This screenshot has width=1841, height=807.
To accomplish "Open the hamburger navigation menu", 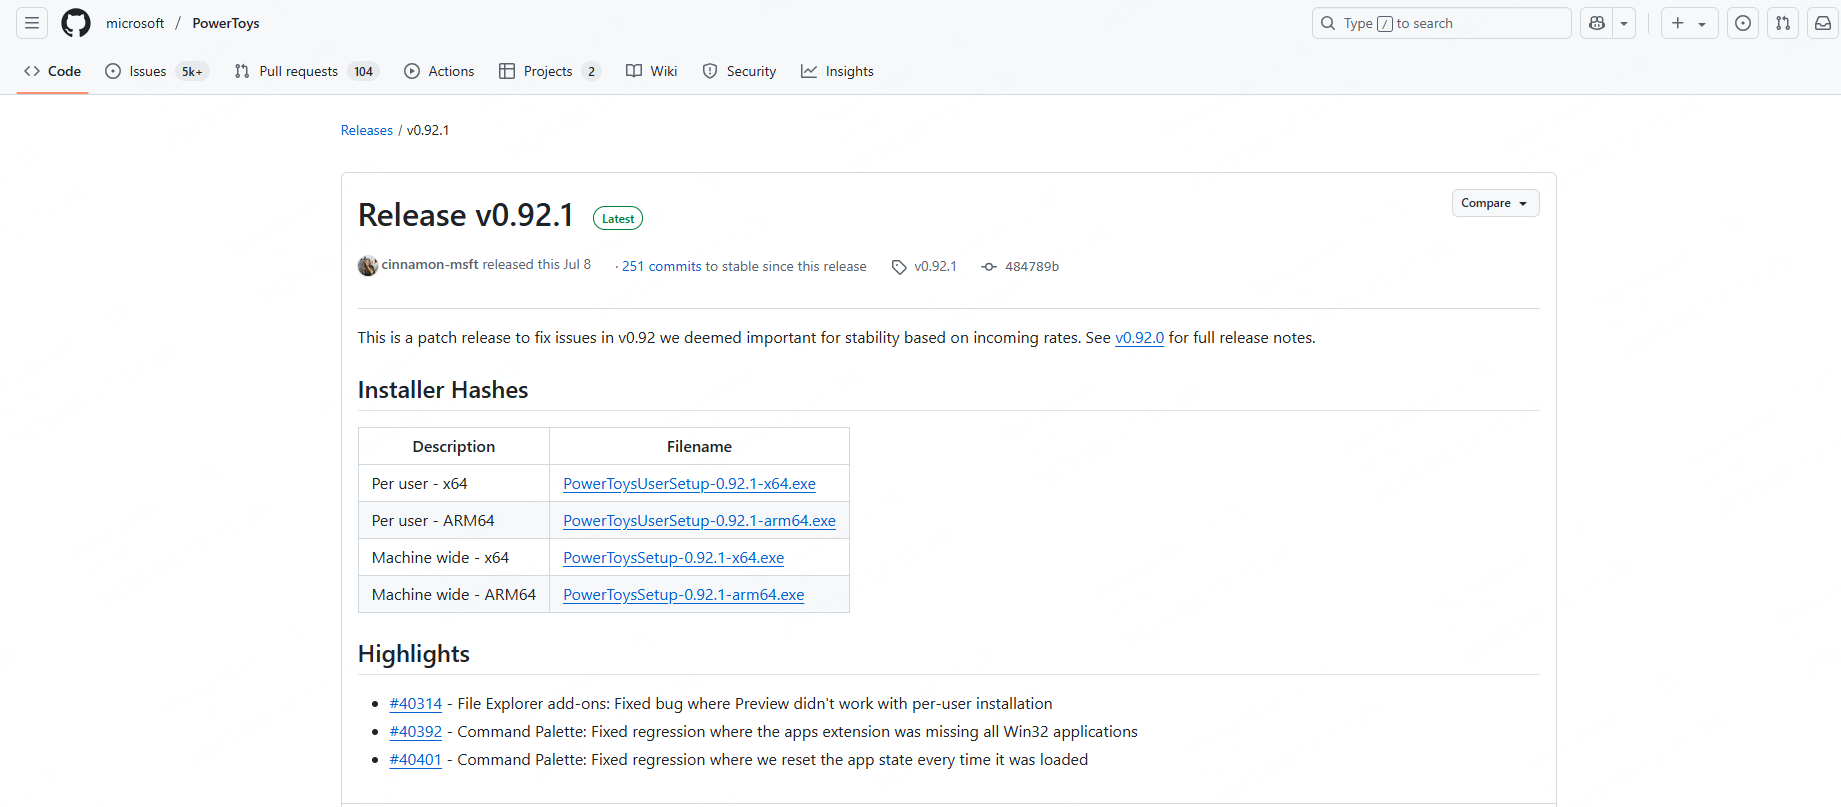I will (32, 23).
